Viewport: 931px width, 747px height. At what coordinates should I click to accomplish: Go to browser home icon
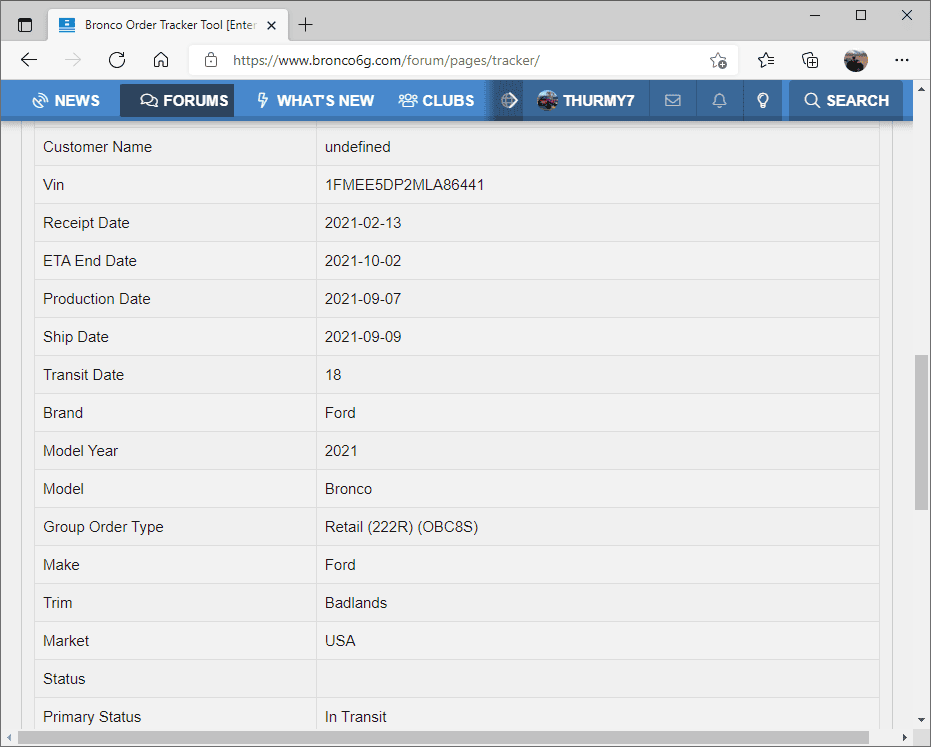pos(161,60)
